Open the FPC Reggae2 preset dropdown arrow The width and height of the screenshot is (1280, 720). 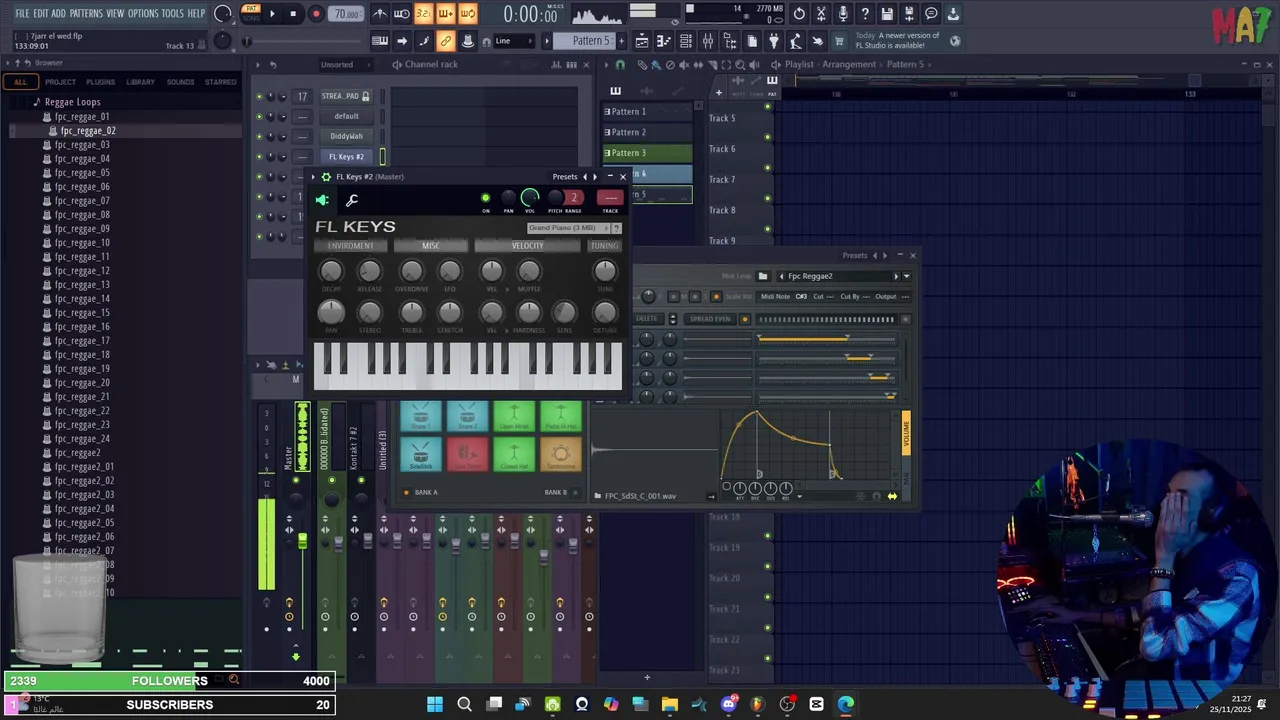[907, 276]
